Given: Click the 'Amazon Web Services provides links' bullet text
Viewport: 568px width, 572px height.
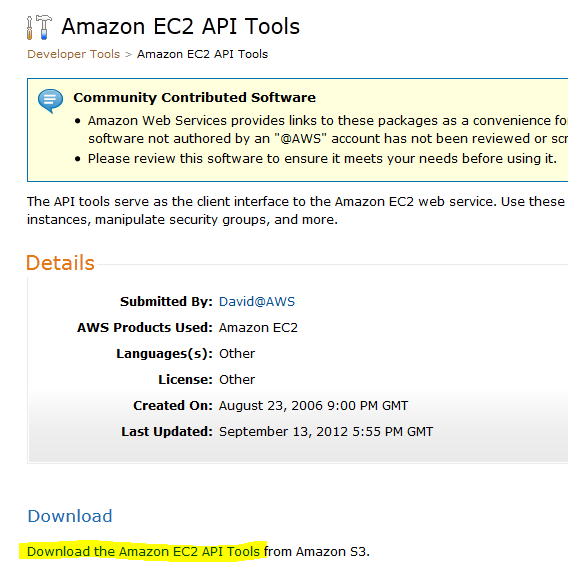Looking at the screenshot, I should point(328,130).
